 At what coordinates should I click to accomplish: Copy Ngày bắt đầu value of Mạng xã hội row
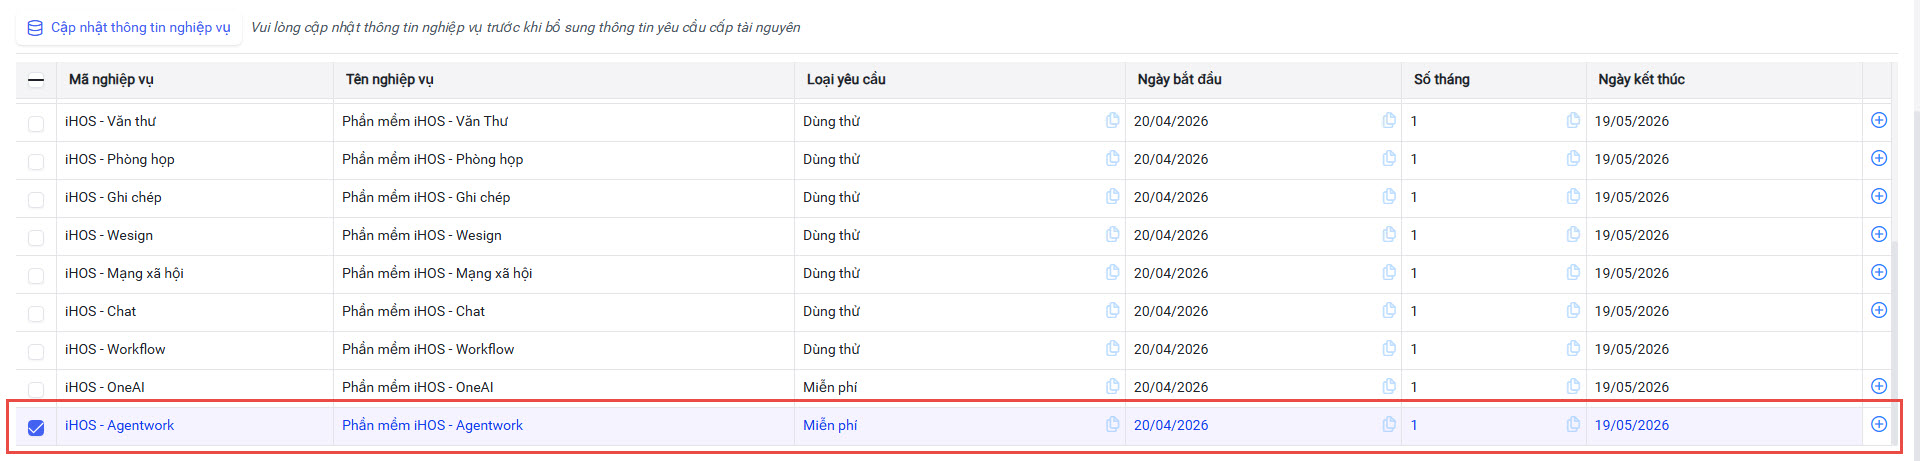point(1389,272)
